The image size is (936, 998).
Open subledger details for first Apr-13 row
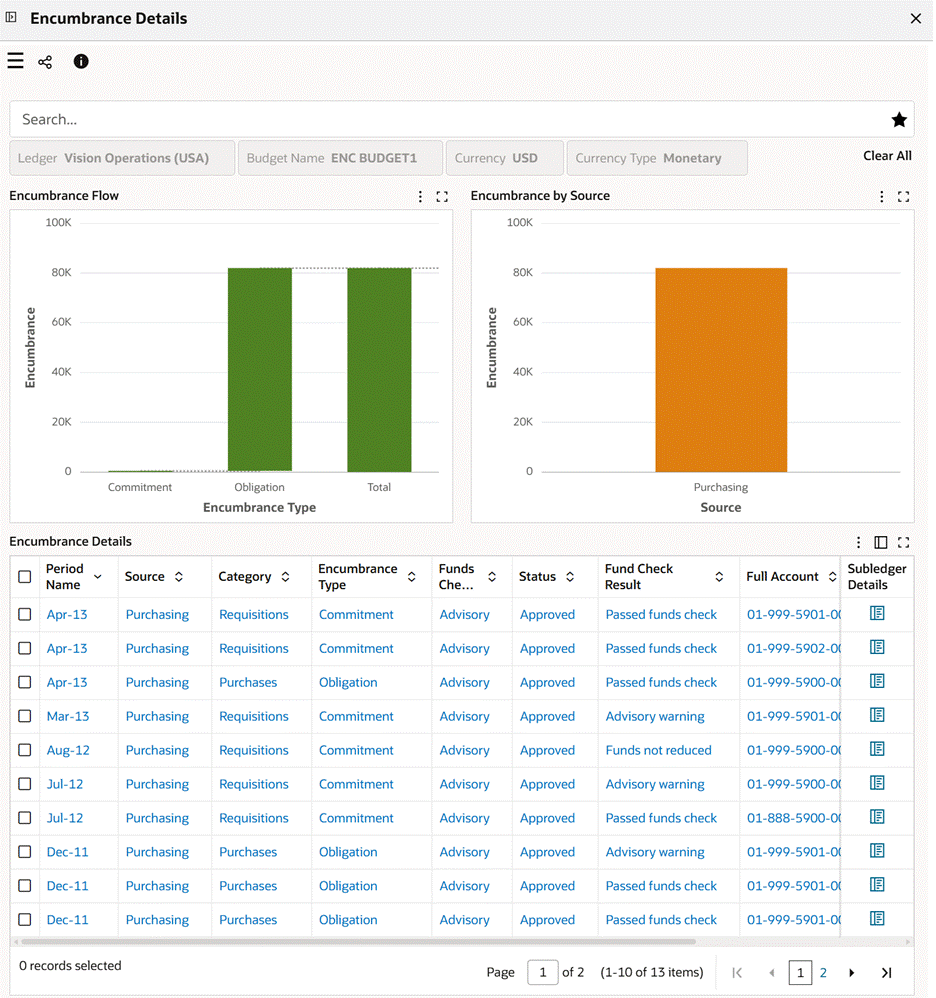[877, 614]
